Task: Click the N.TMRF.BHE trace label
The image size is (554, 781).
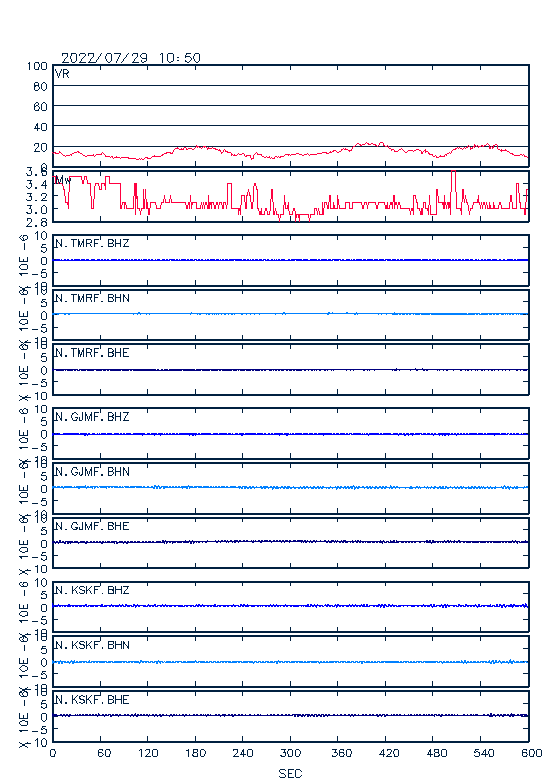Action: (x=92, y=353)
